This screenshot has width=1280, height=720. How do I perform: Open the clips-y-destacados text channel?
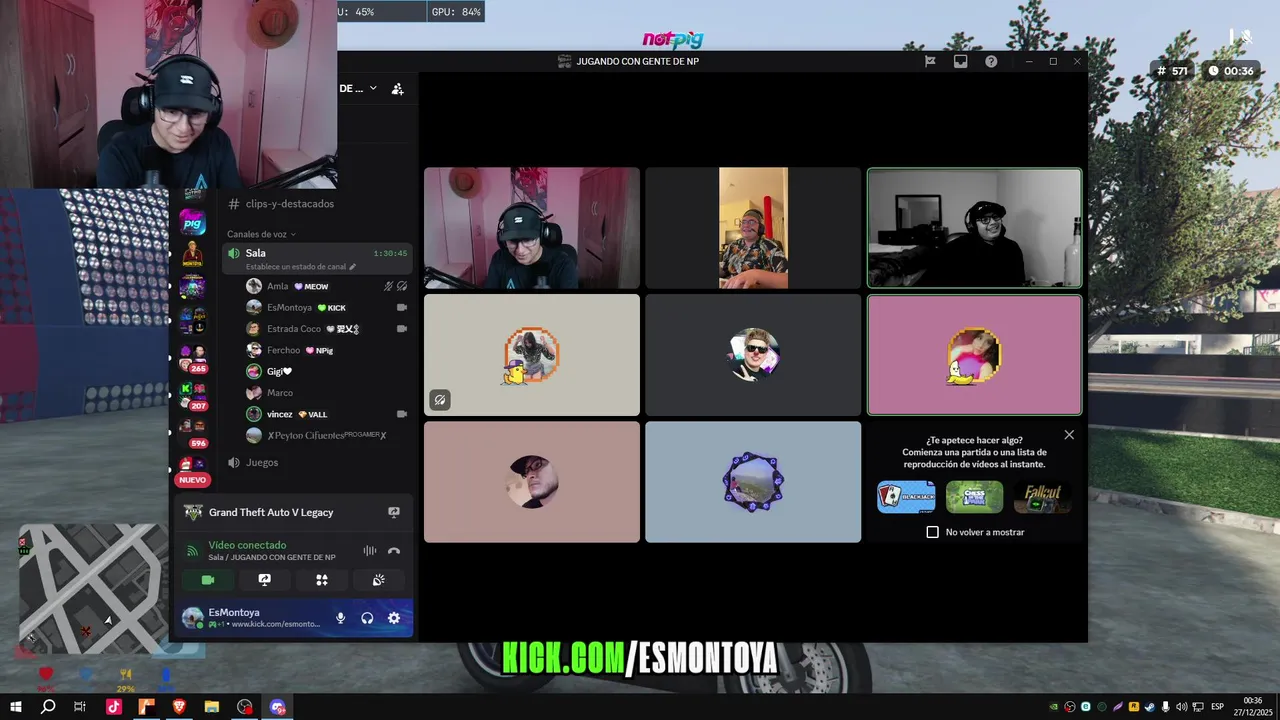[x=290, y=204]
